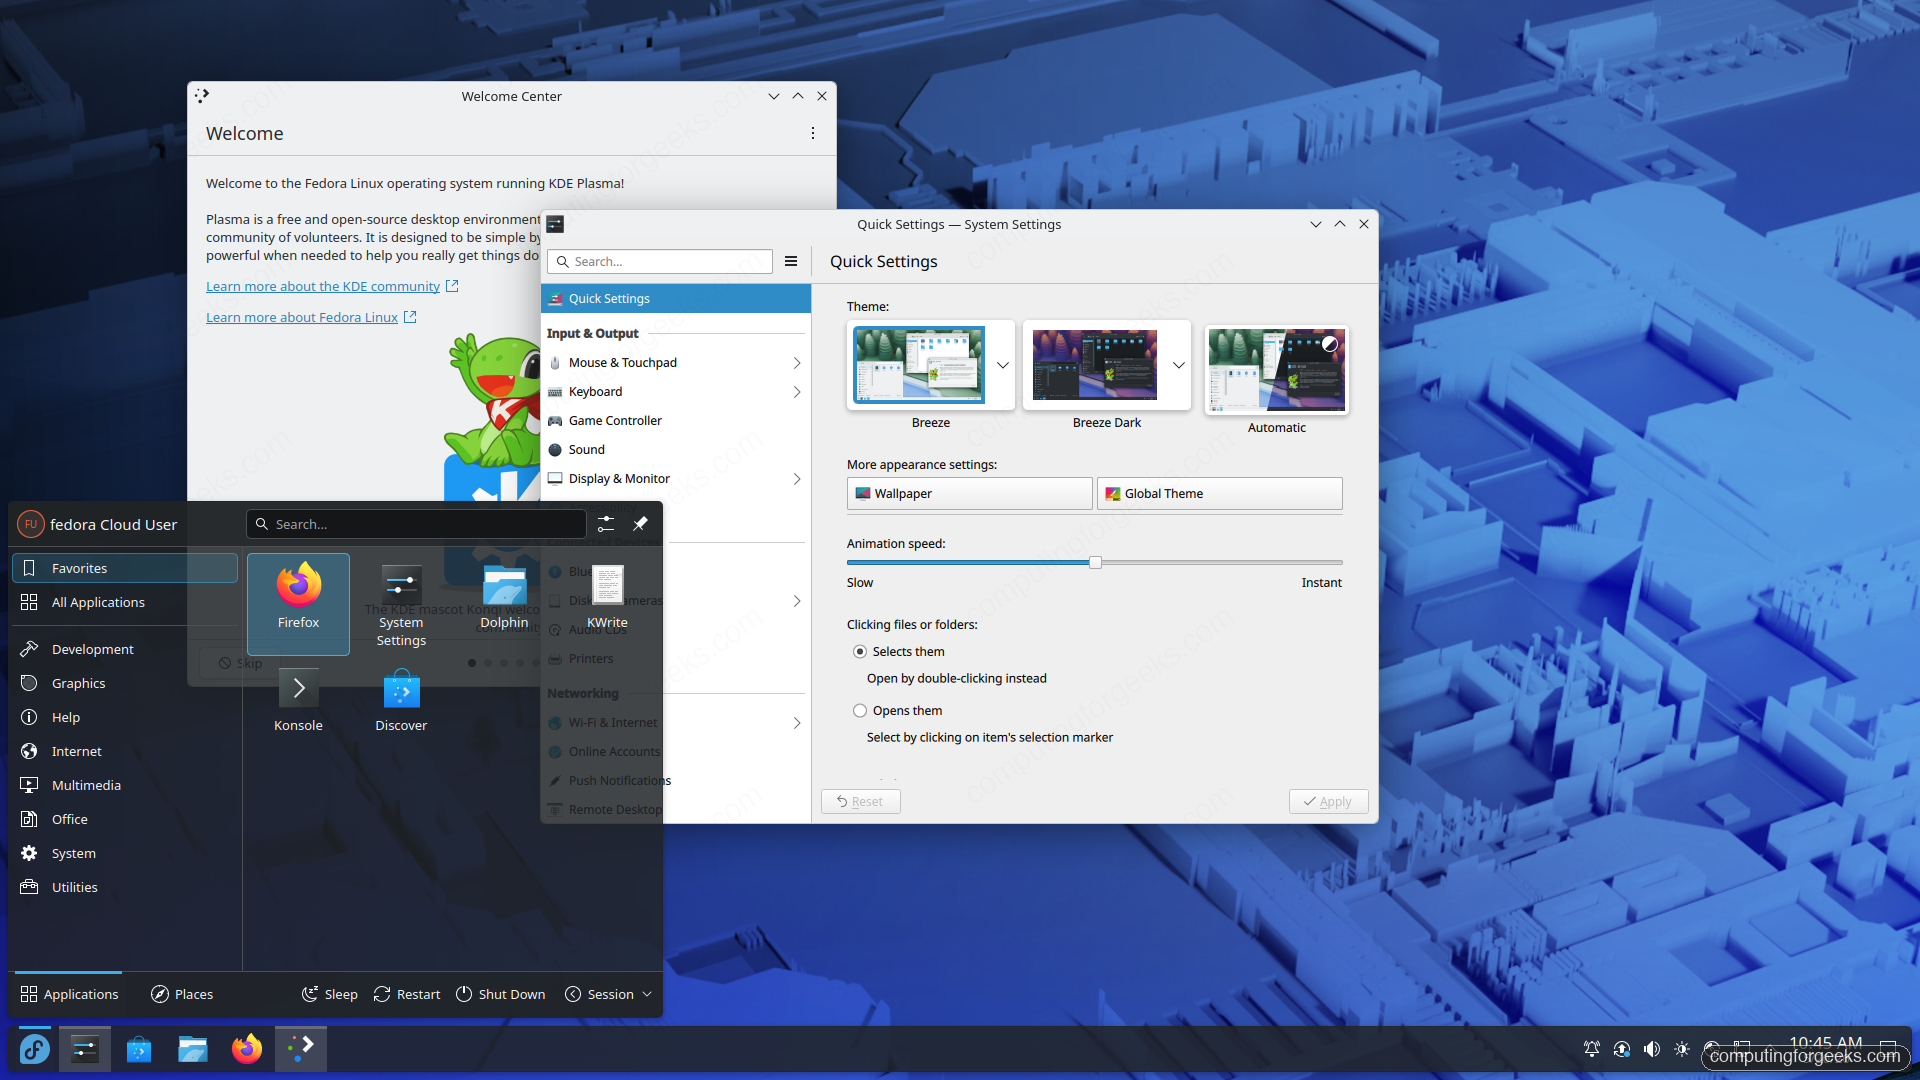Image resolution: width=1920 pixels, height=1080 pixels.
Task: Open Game Controller settings
Action: coord(676,421)
